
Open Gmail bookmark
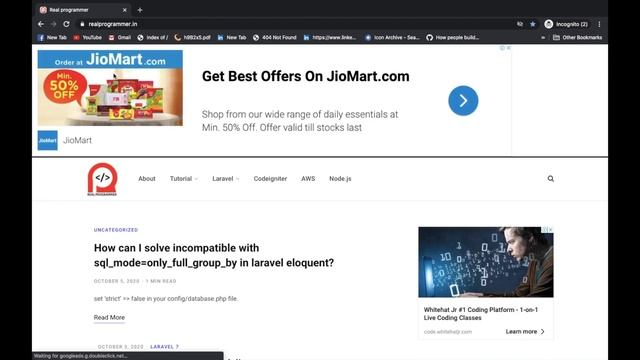(120, 37)
